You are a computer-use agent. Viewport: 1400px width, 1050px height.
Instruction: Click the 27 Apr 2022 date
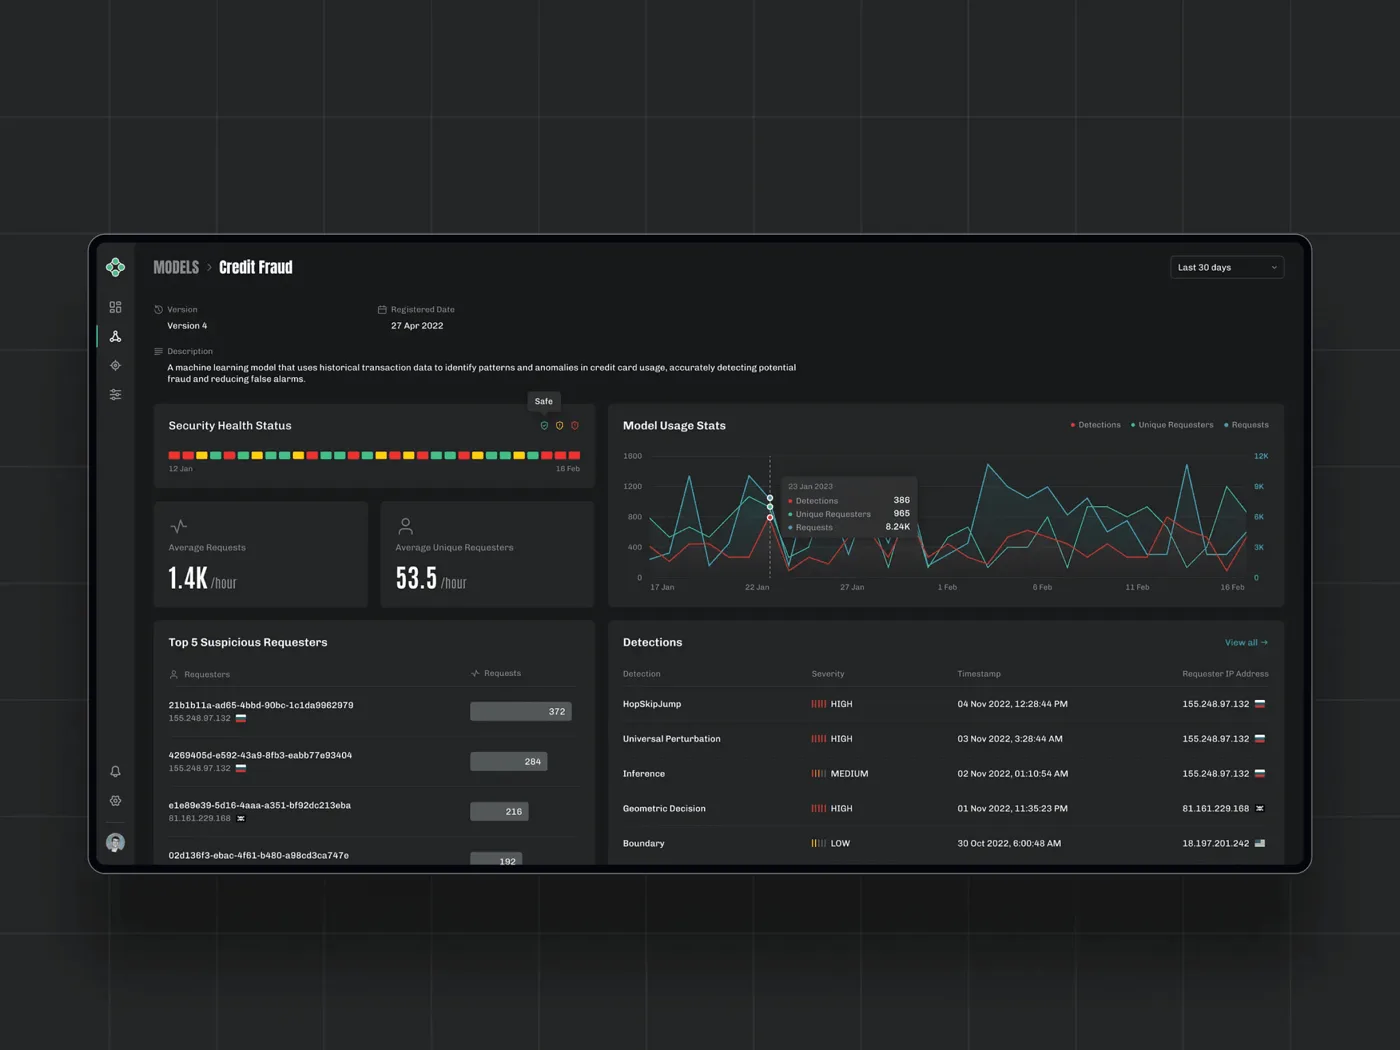(417, 326)
